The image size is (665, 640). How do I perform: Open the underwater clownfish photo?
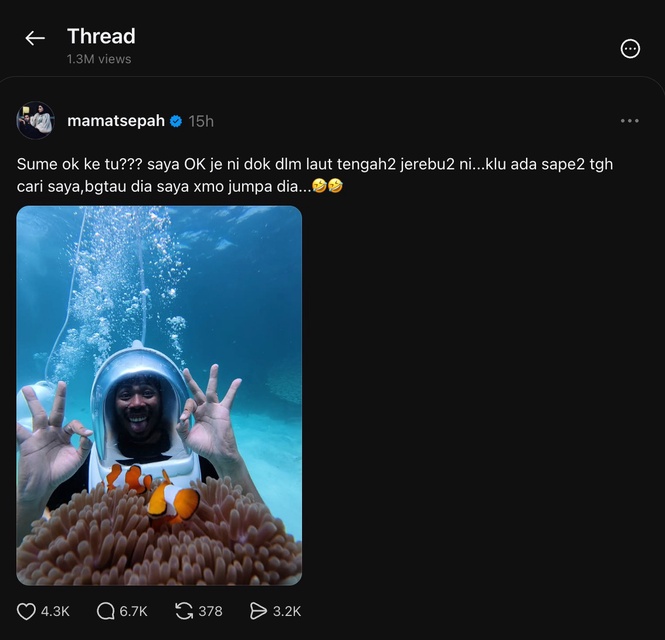(x=159, y=395)
